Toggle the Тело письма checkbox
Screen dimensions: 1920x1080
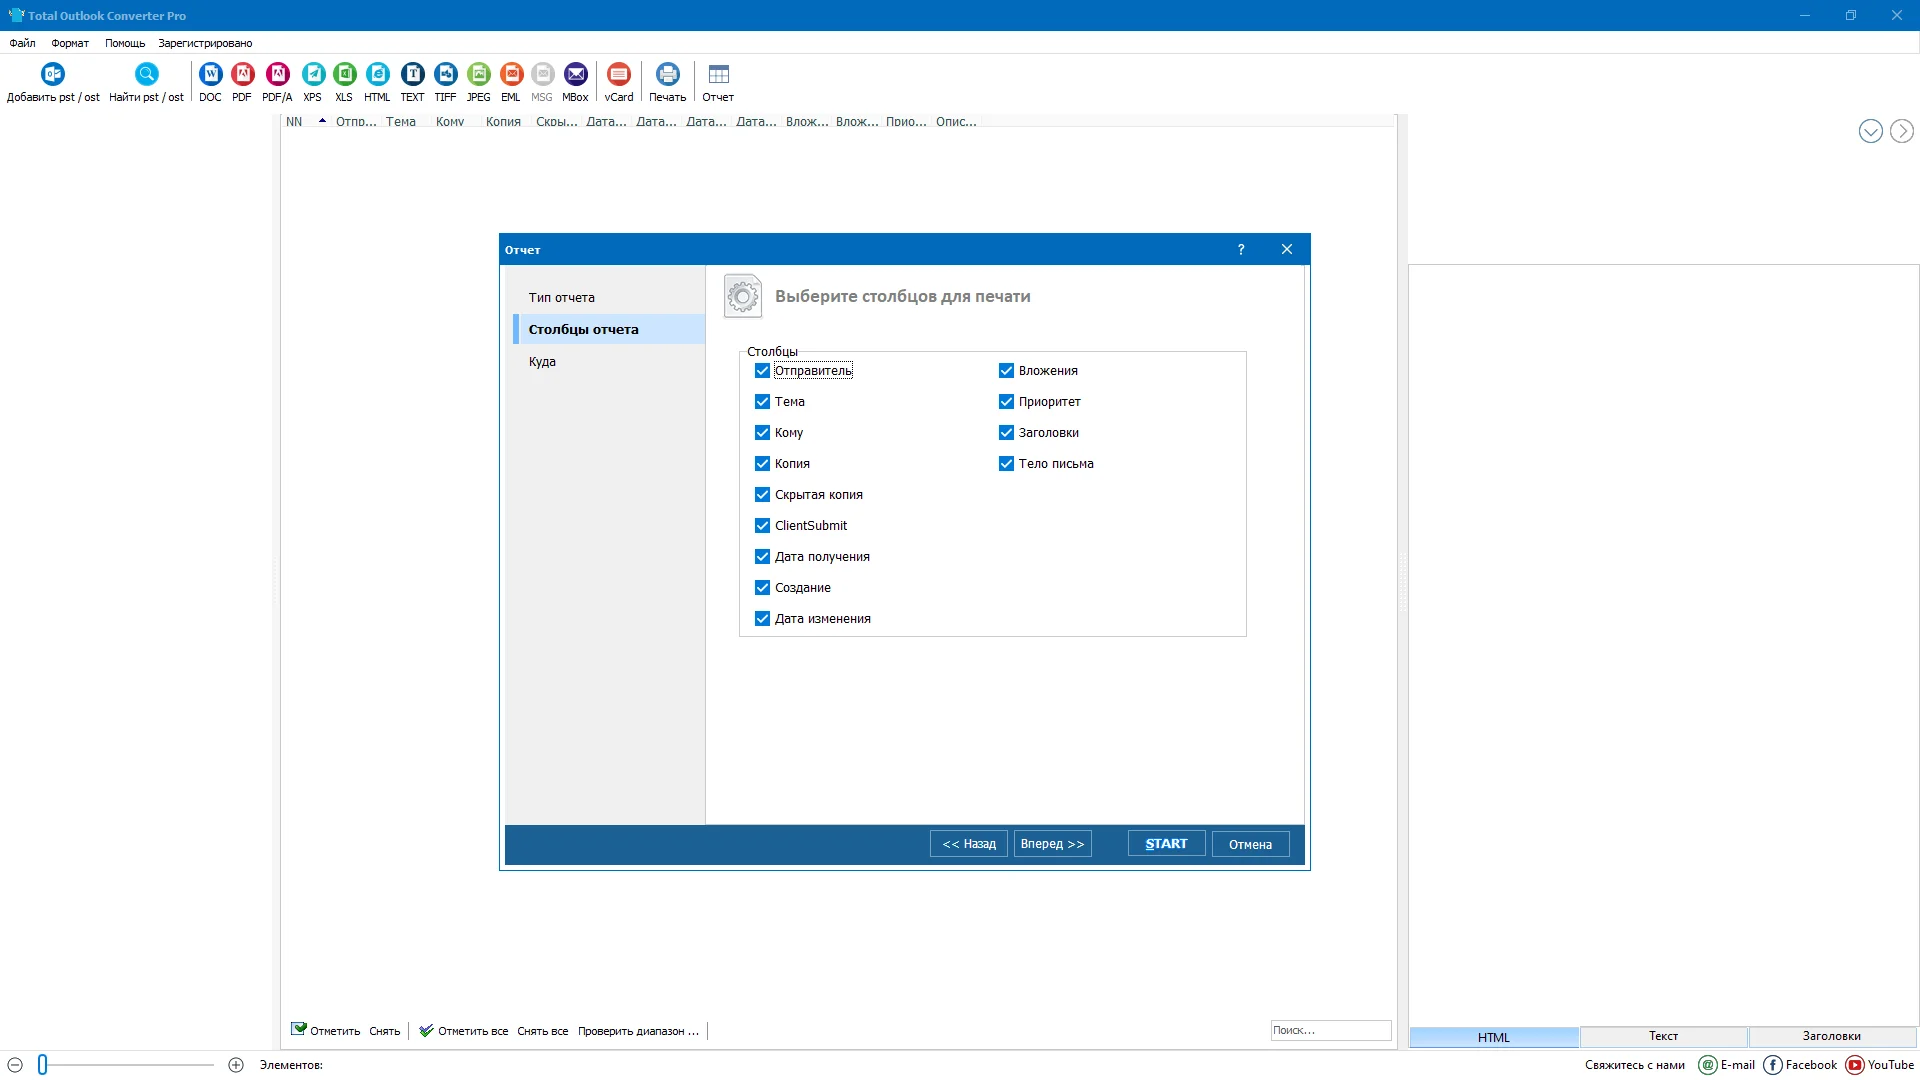tap(1006, 464)
